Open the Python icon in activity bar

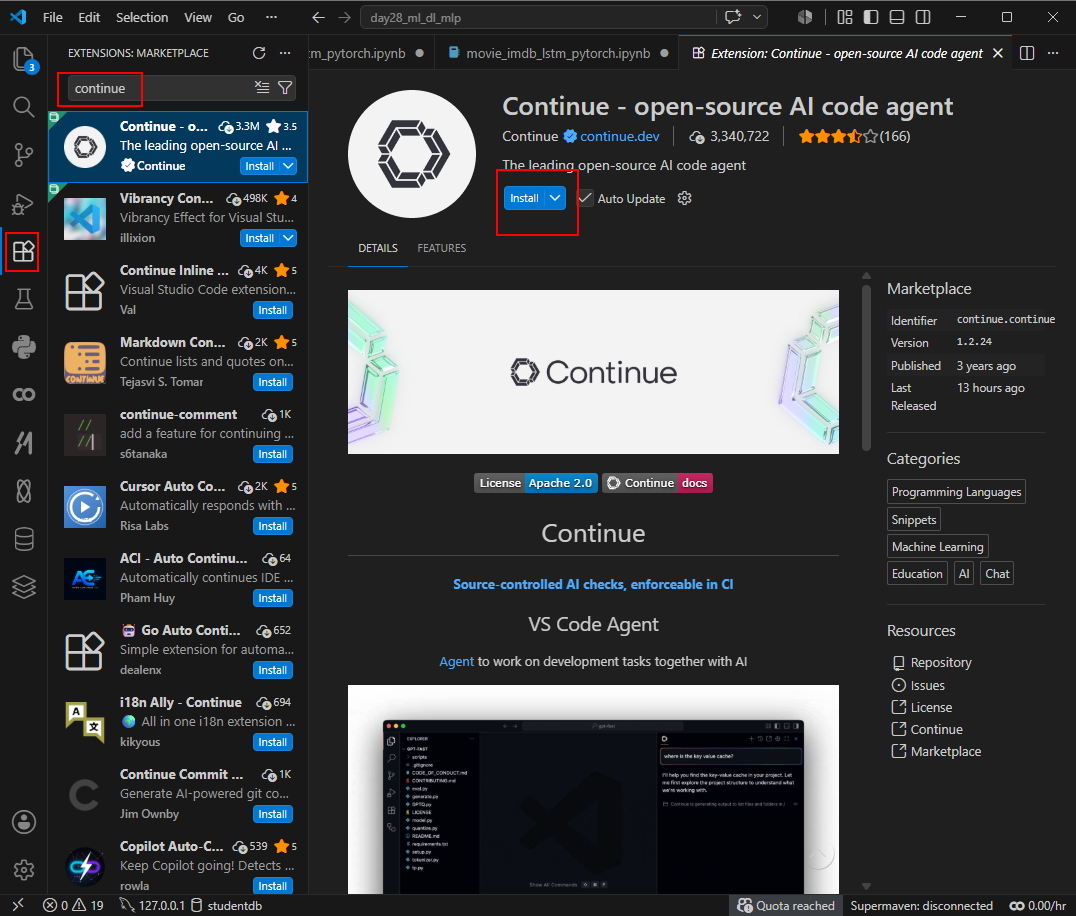23,347
